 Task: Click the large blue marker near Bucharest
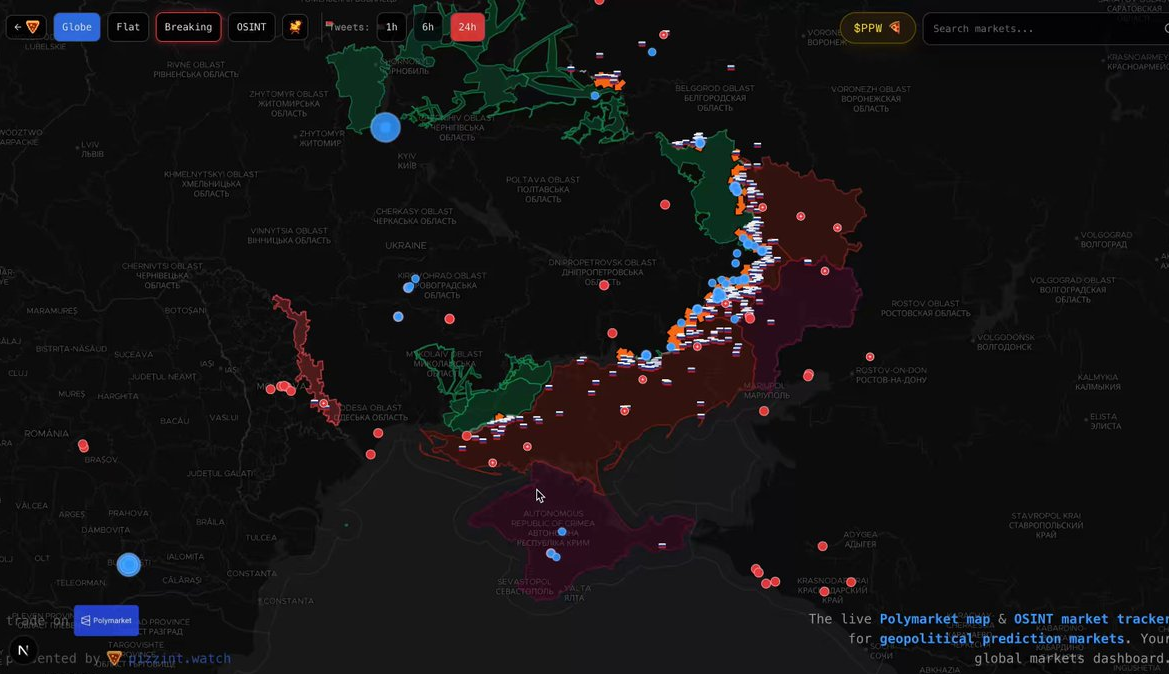click(128, 565)
